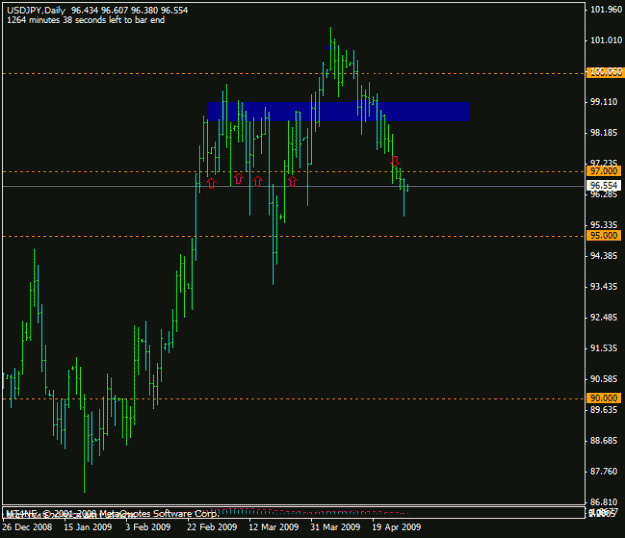The image size is (625, 538).
Task: Click the USDJPY,Daily chart title text
Action: click(x=36, y=10)
